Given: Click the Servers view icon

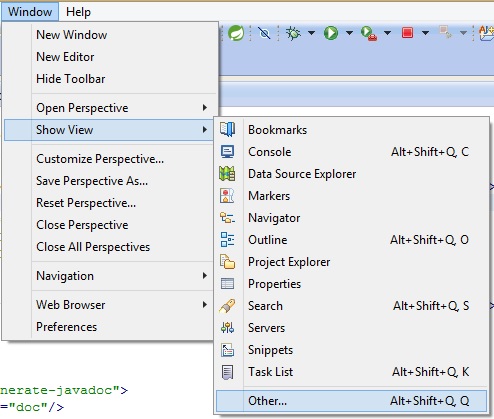Looking at the screenshot, I should pyautogui.click(x=227, y=328).
